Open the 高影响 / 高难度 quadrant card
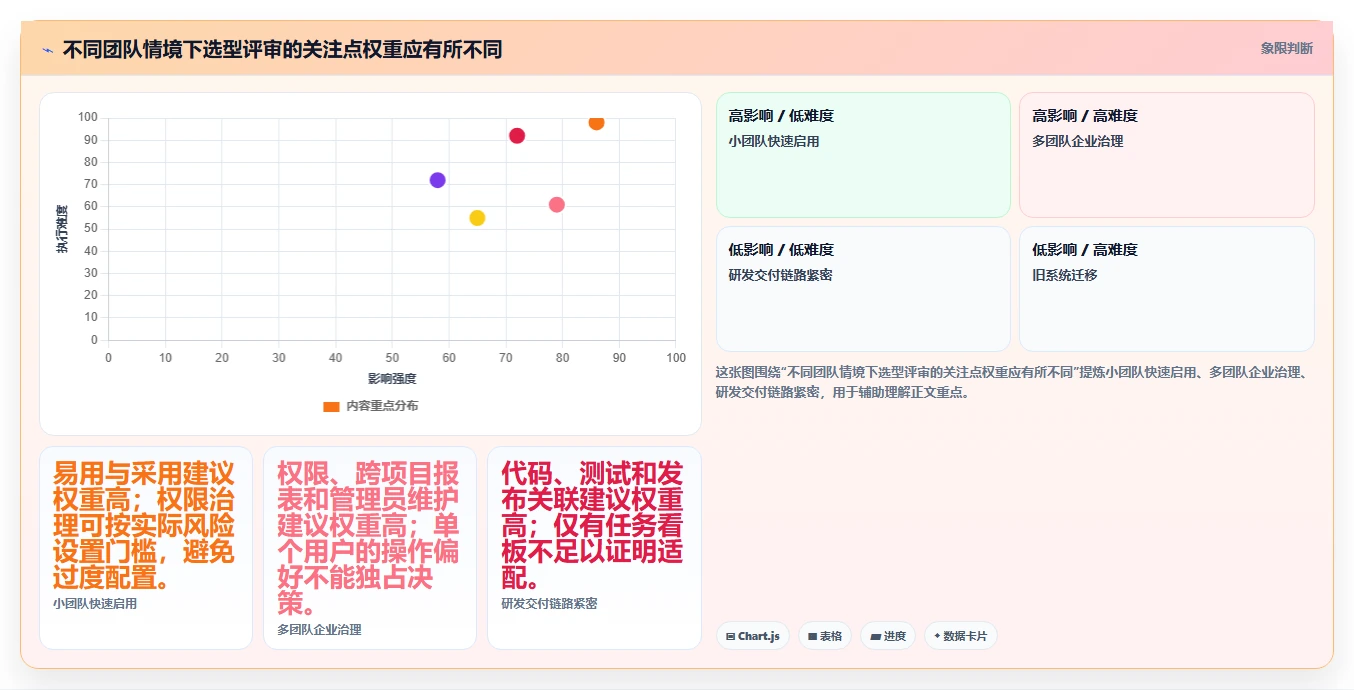Screen dimensions: 1354x690 (x=1166, y=155)
